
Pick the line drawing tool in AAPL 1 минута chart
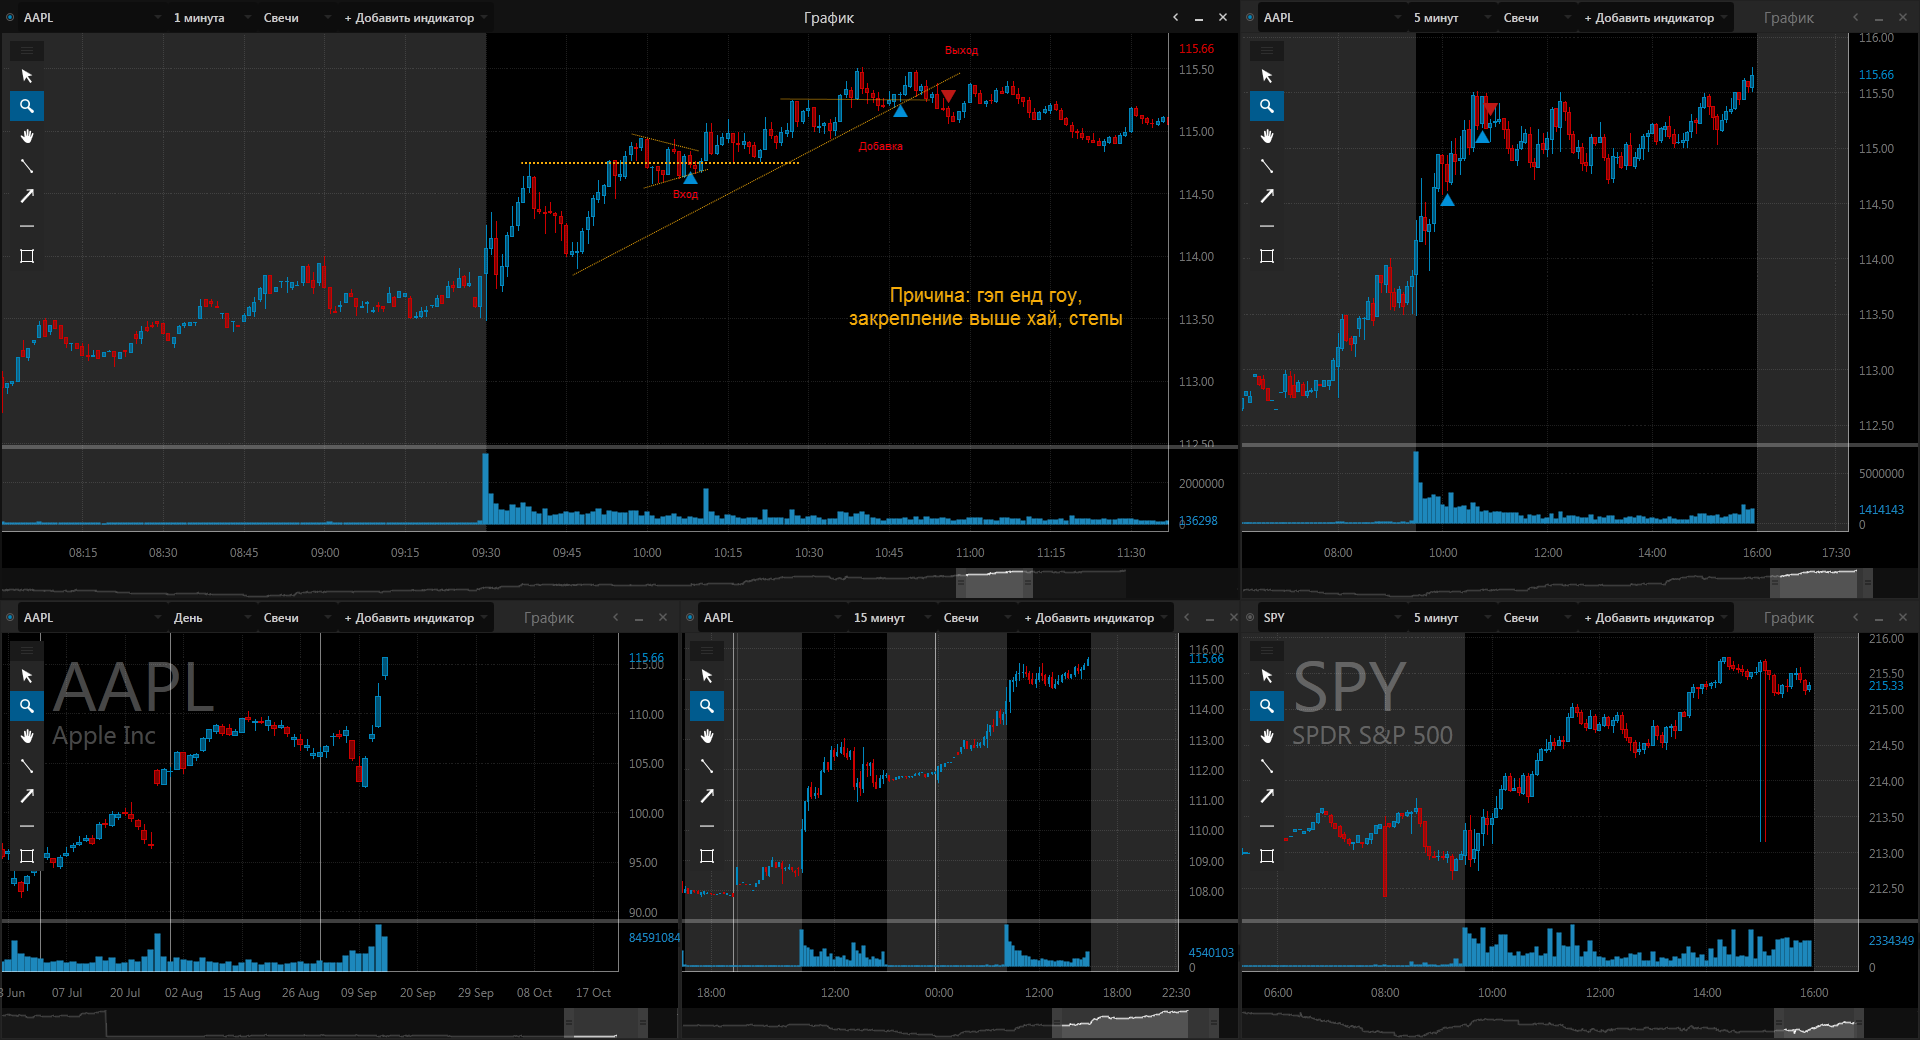27,166
